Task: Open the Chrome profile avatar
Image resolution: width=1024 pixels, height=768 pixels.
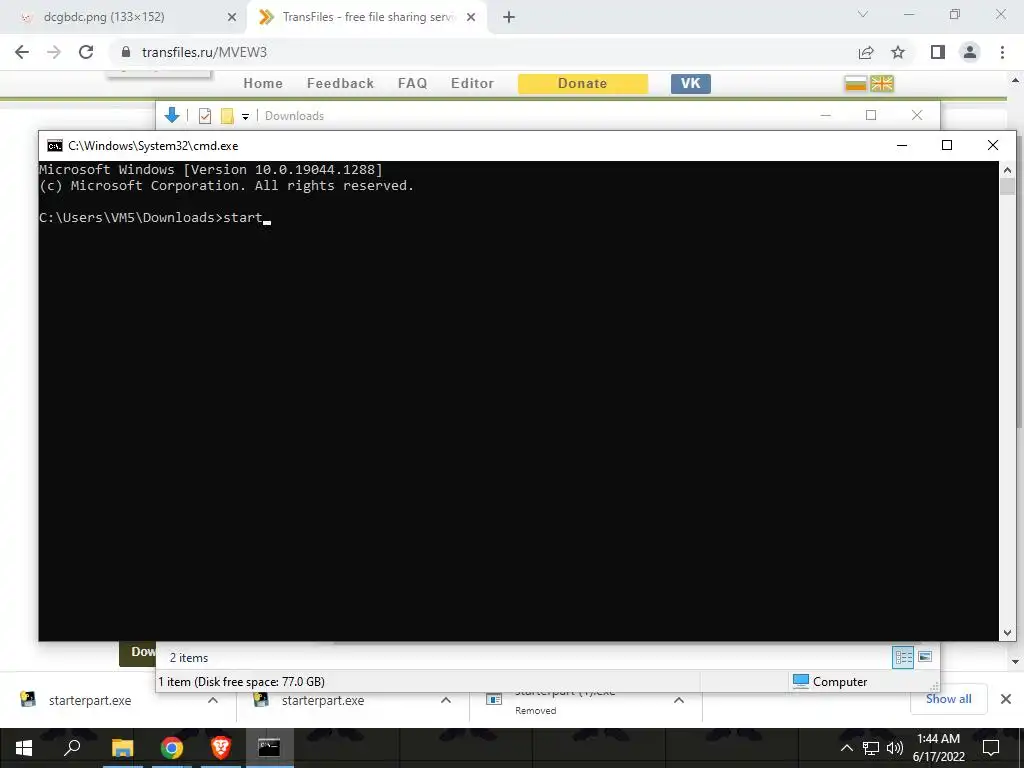Action: point(970,52)
